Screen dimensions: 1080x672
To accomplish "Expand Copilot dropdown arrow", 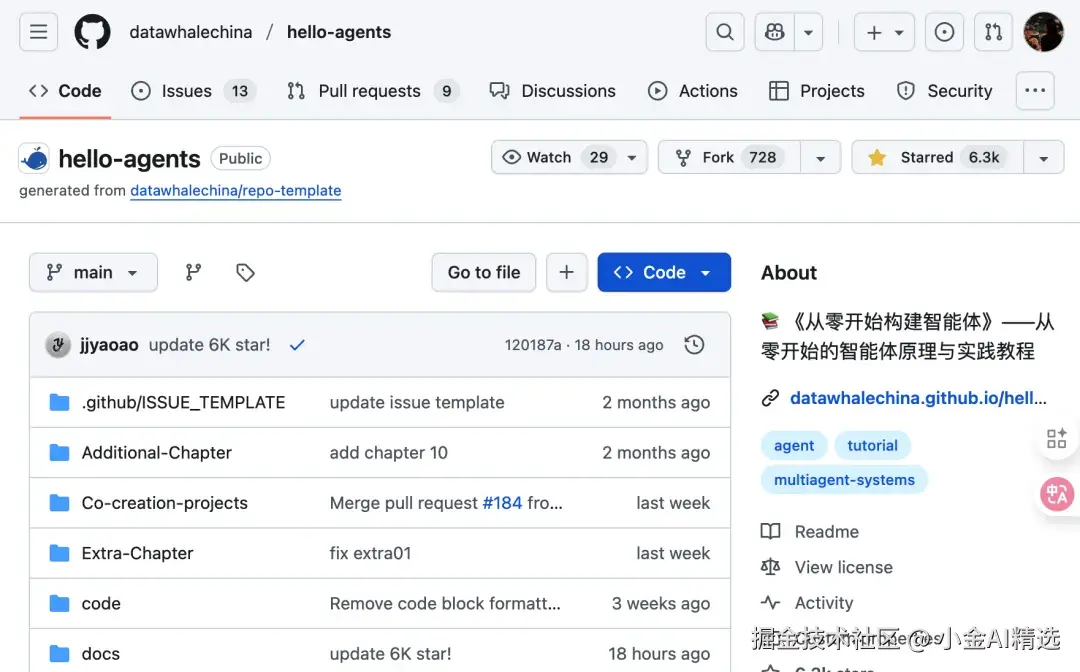I will coord(809,32).
